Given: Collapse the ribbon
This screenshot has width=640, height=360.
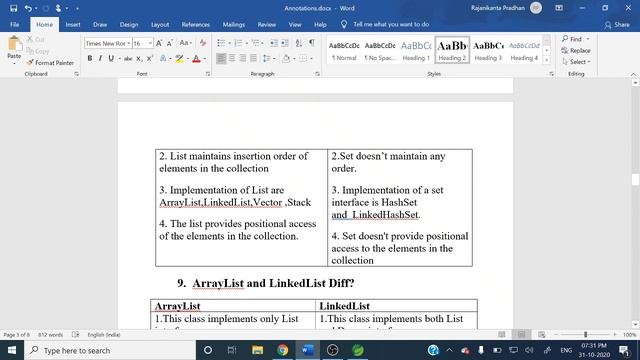Looking at the screenshot, I should pyautogui.click(x=633, y=74).
